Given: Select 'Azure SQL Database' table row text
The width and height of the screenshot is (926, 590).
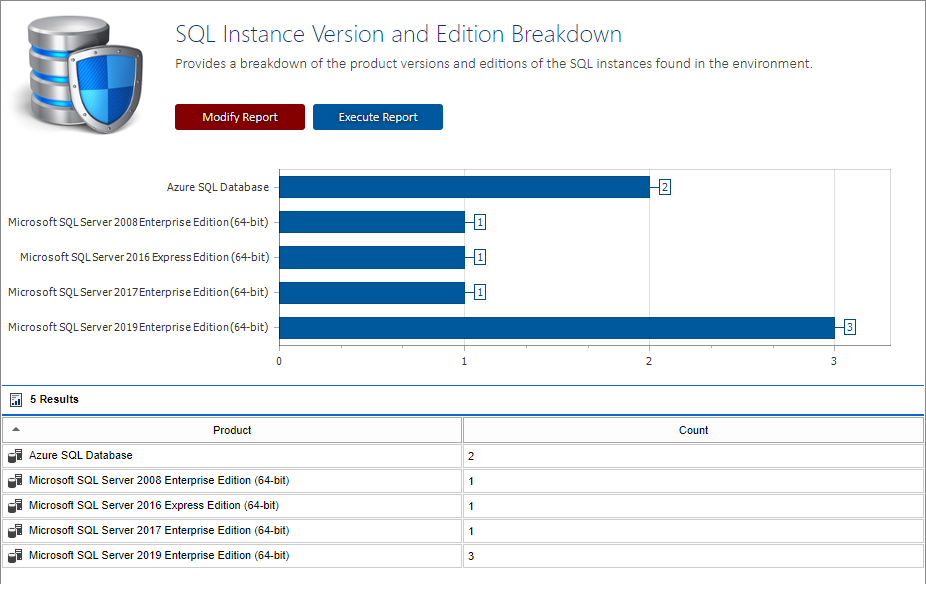Looking at the screenshot, I should (x=81, y=455).
